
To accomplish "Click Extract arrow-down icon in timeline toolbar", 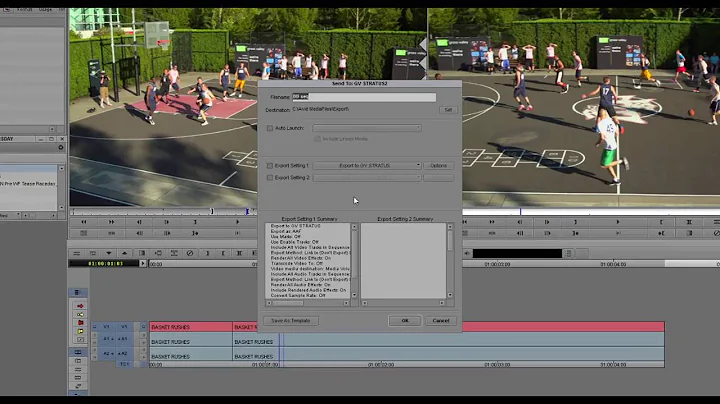I will pyautogui.click(x=109, y=253).
